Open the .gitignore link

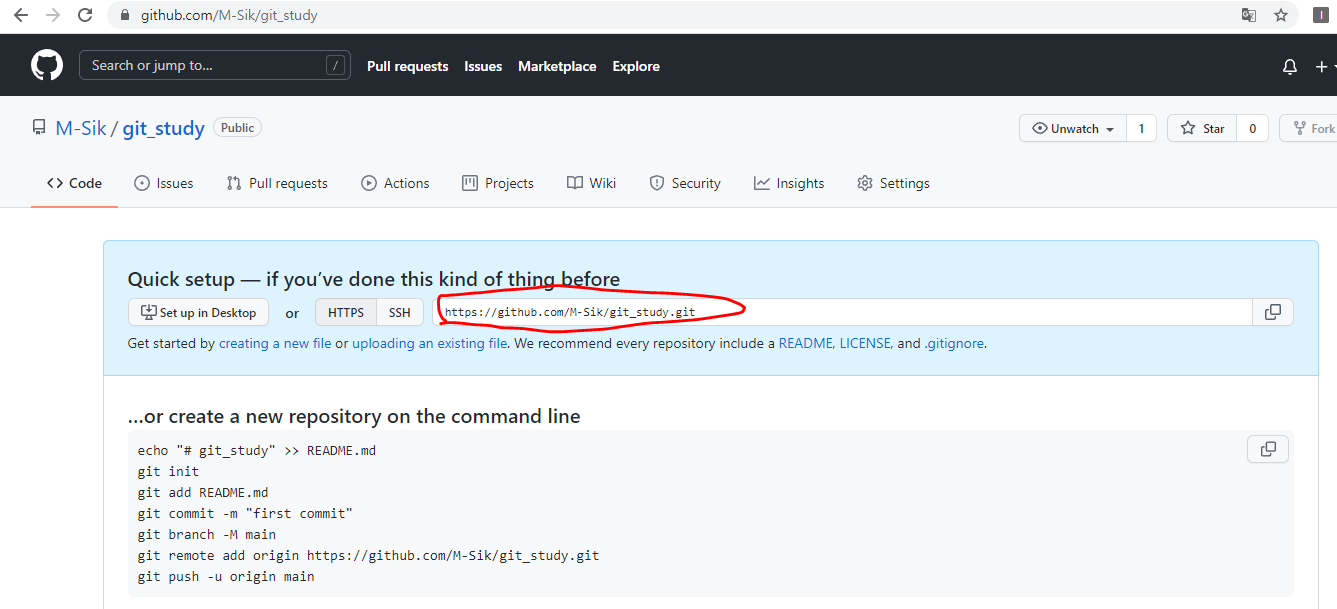click(x=954, y=343)
